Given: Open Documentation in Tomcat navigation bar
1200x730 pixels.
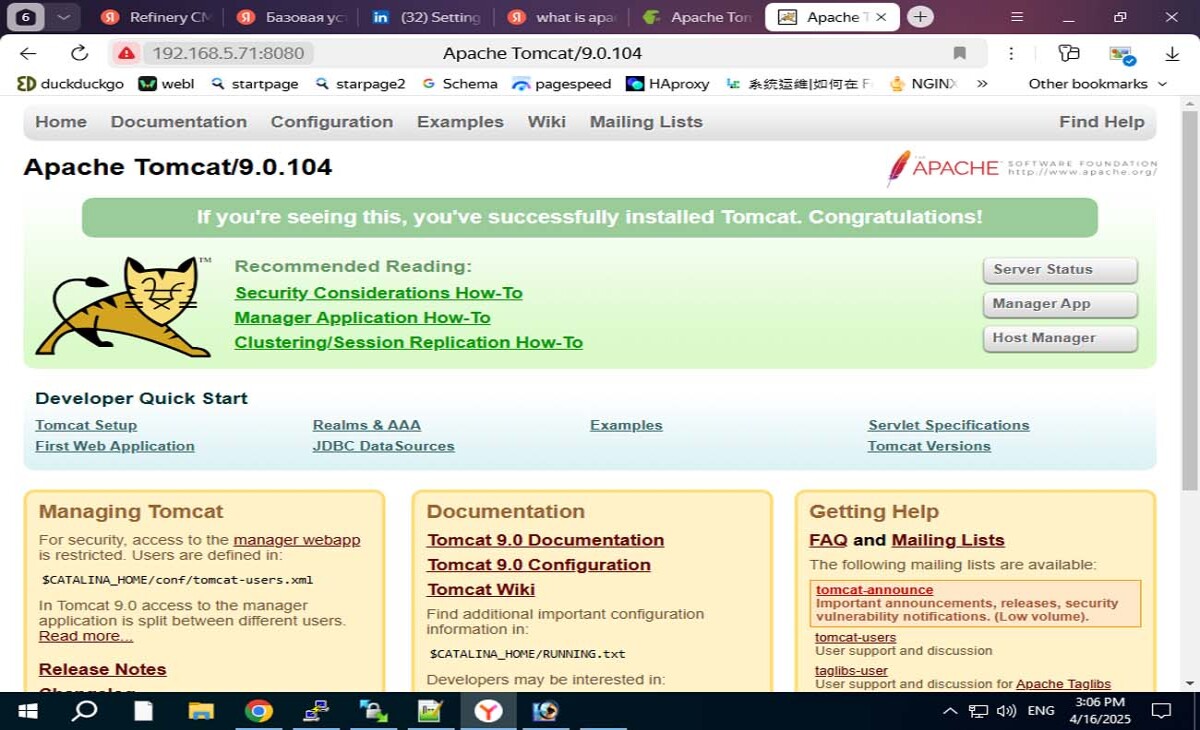Looking at the screenshot, I should click(179, 122).
